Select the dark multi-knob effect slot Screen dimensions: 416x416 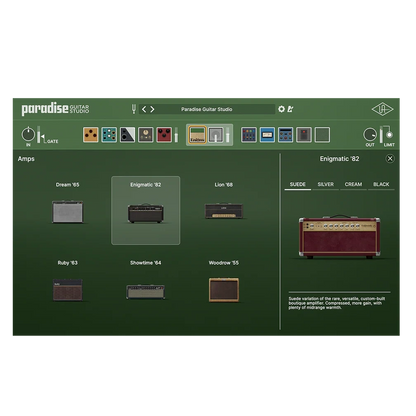click(x=249, y=135)
